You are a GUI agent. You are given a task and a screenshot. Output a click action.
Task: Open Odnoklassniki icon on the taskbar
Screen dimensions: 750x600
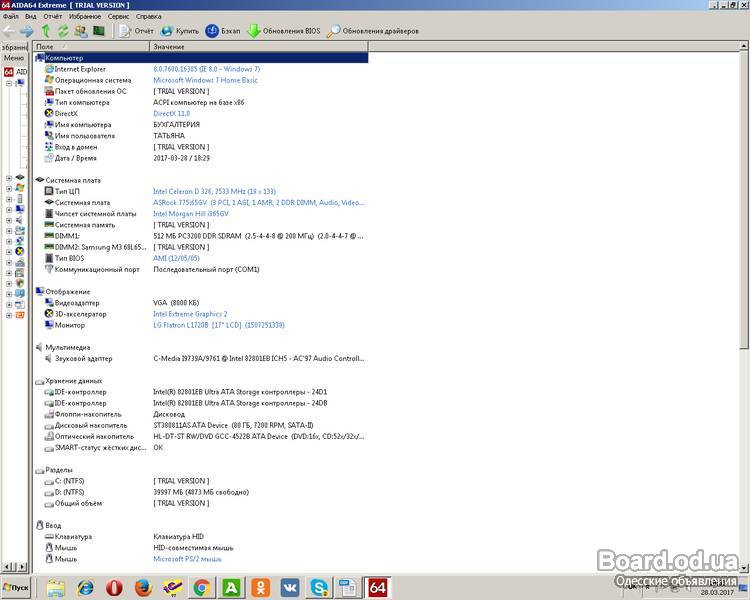point(260,588)
